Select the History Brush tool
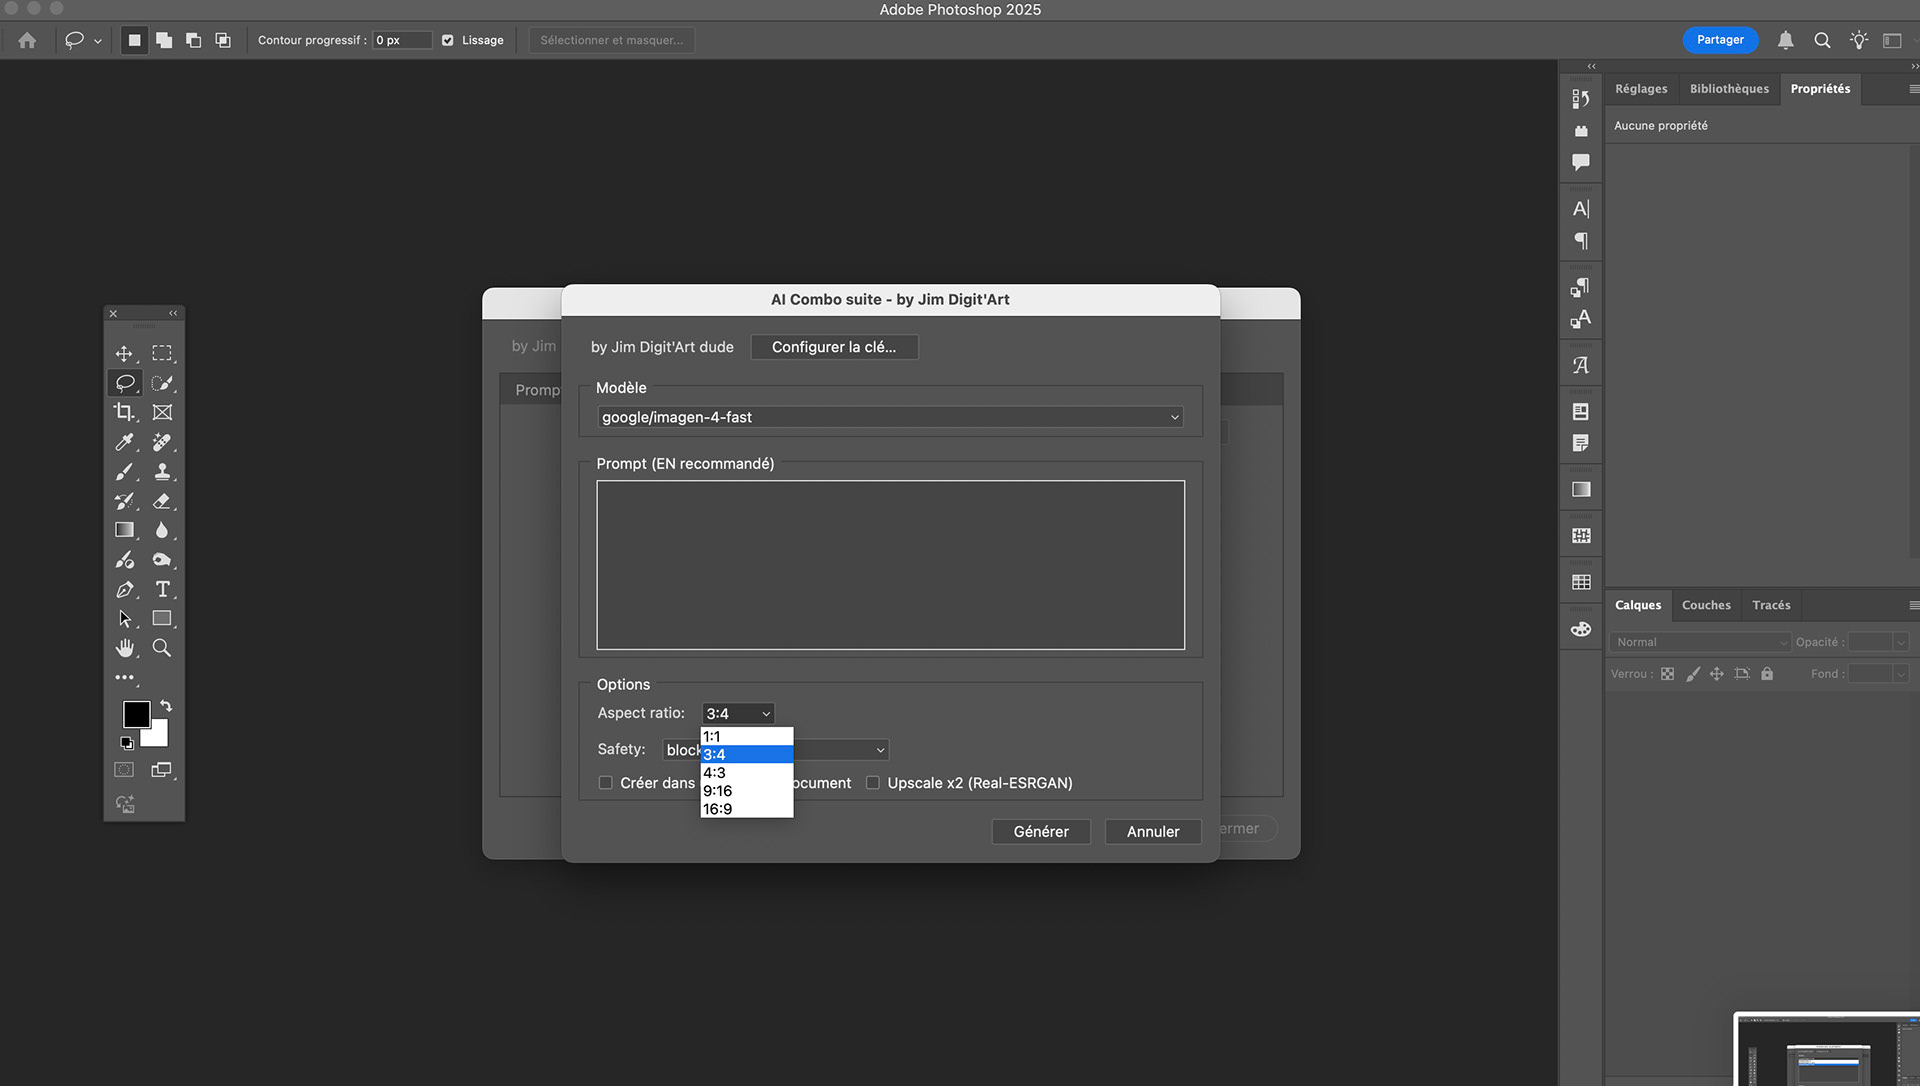This screenshot has width=1920, height=1086. 124,501
